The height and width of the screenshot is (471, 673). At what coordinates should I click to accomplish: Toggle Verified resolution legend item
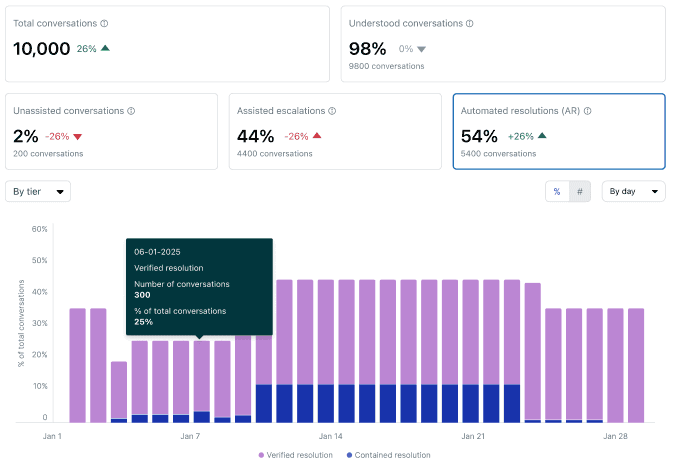pyautogui.click(x=295, y=455)
